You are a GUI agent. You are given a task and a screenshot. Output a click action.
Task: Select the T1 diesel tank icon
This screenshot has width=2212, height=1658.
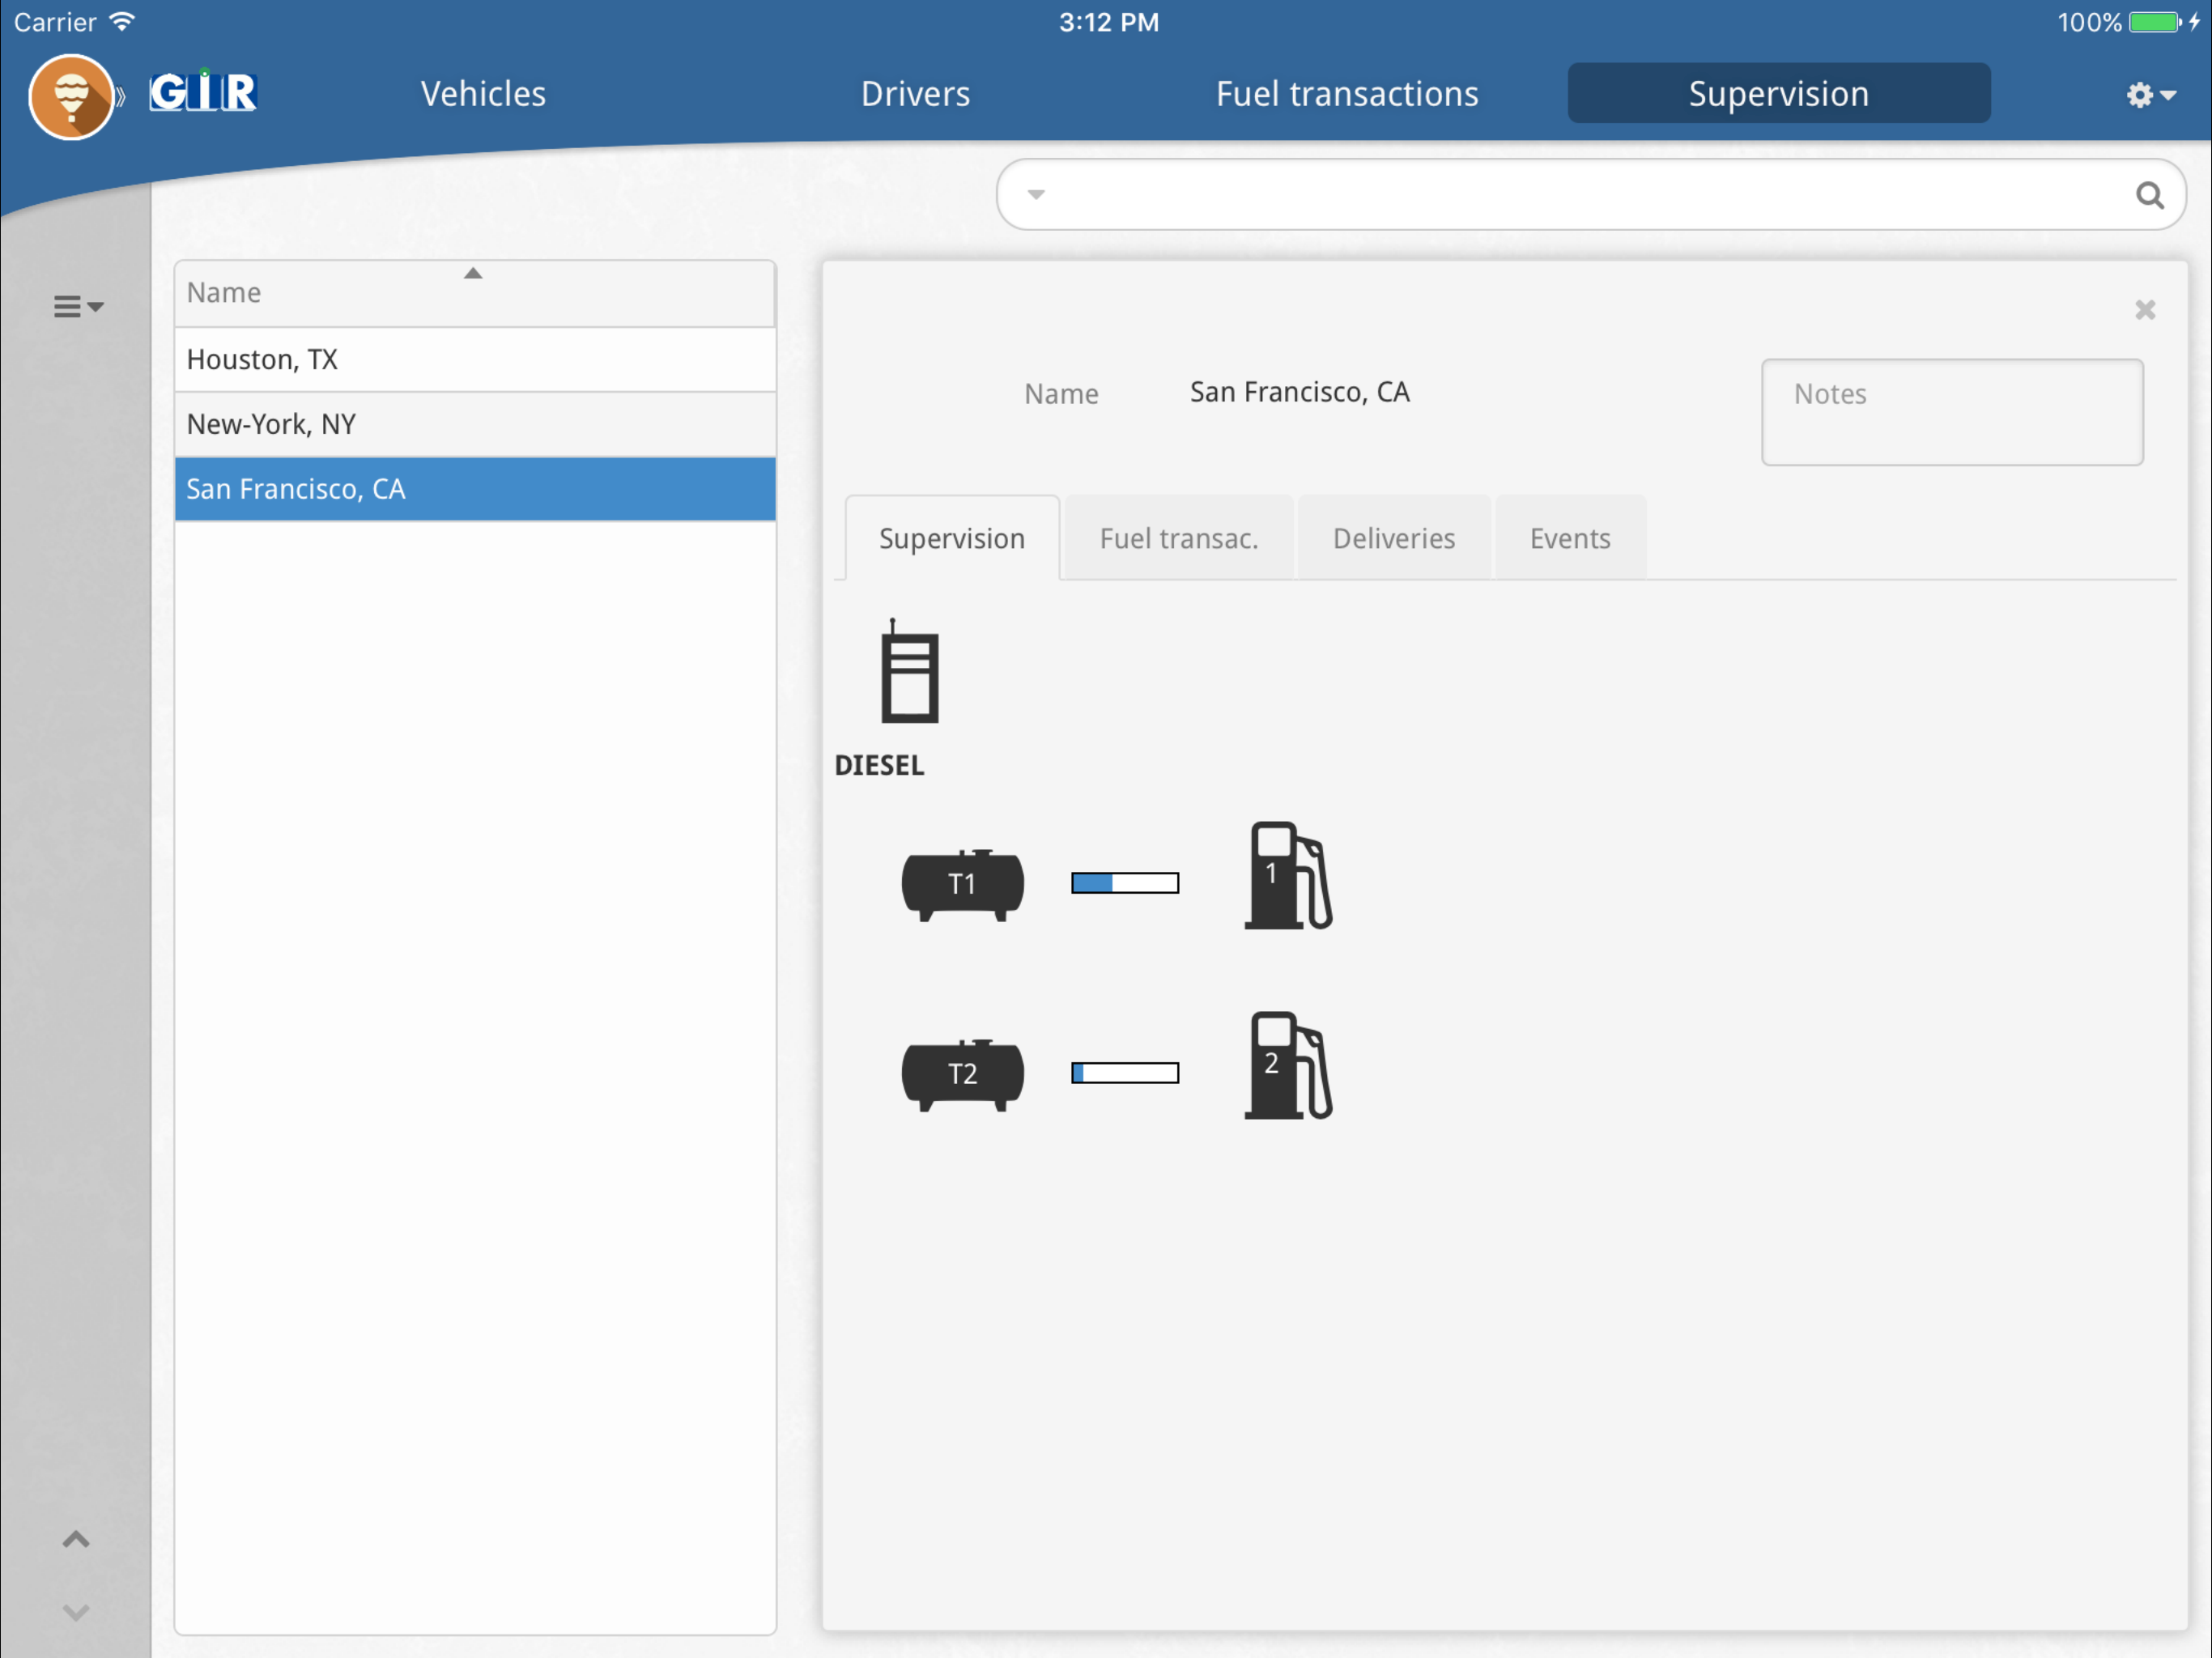tap(962, 884)
